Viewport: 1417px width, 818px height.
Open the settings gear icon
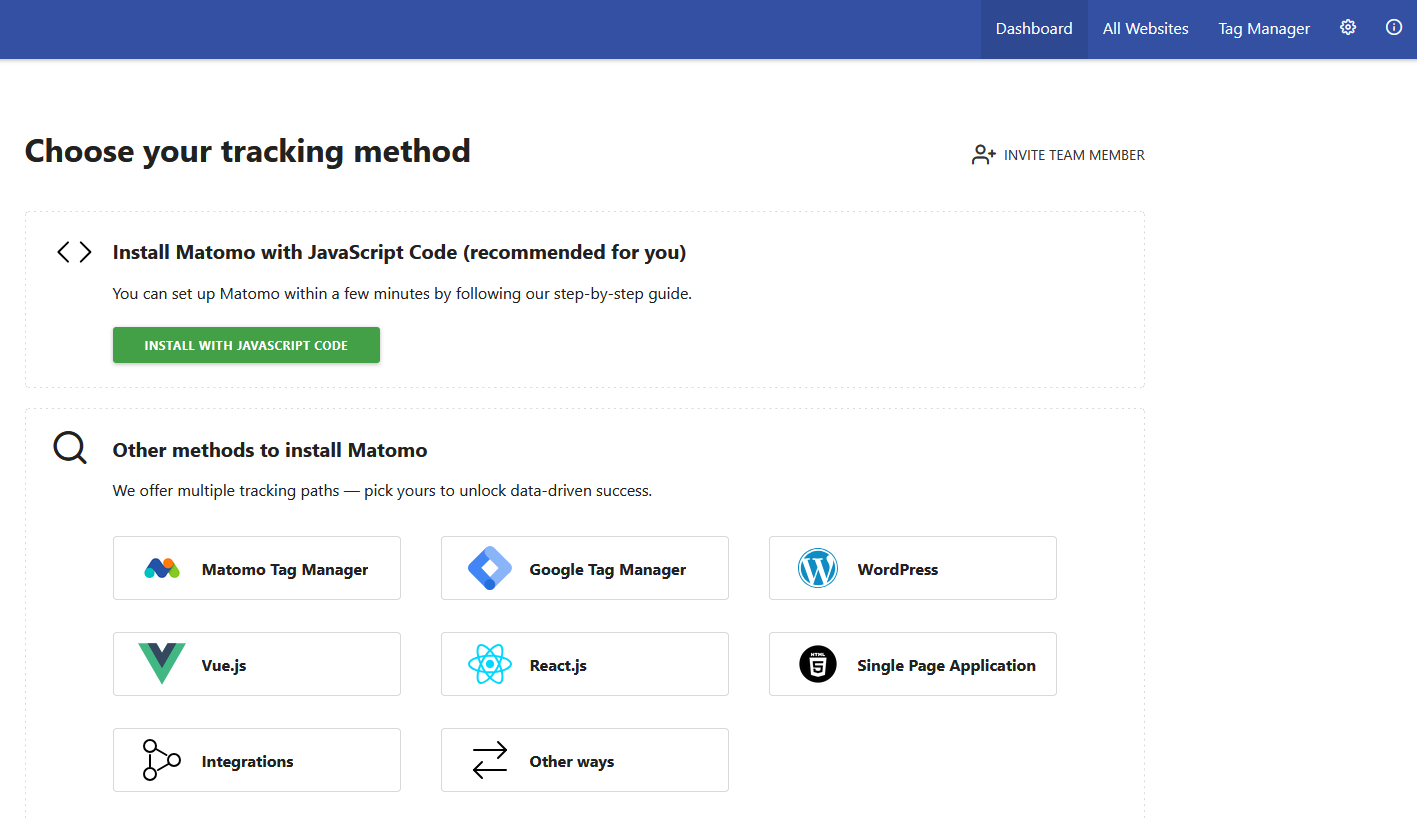(x=1348, y=28)
